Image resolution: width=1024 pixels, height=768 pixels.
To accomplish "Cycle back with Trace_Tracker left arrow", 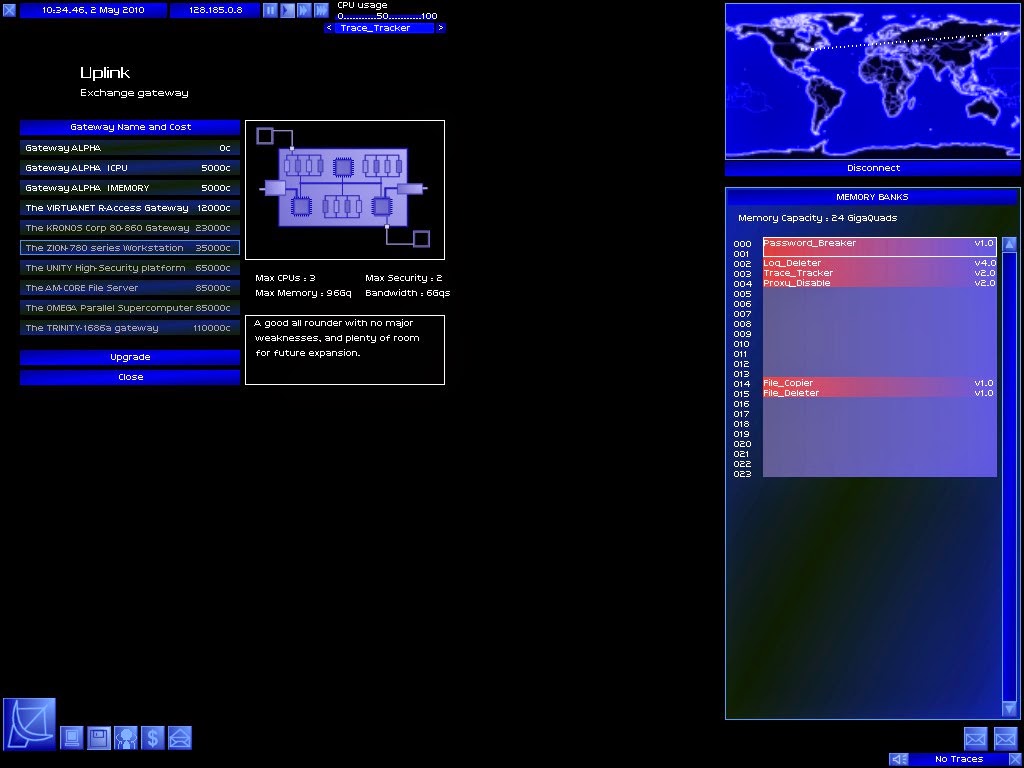I will (x=328, y=27).
